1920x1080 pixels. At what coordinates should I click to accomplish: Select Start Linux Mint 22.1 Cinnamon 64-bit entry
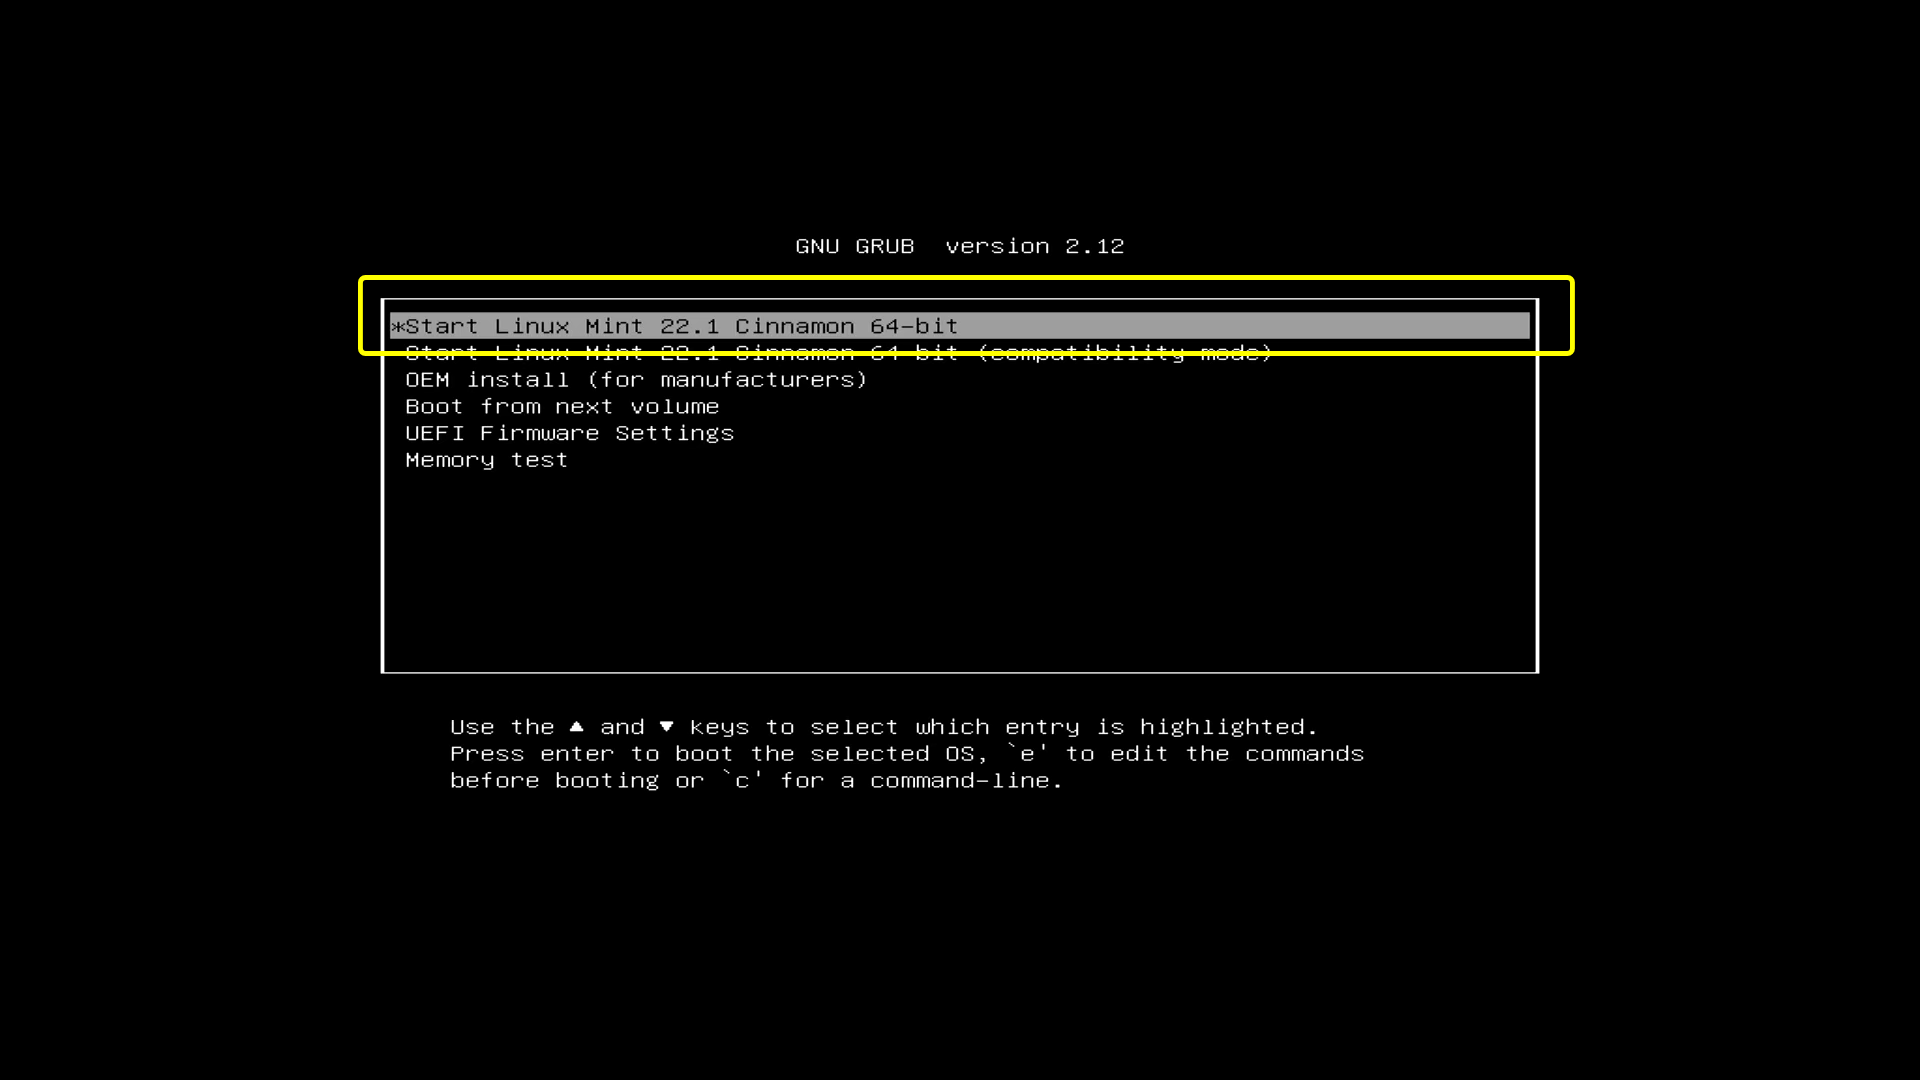pyautogui.click(x=960, y=326)
